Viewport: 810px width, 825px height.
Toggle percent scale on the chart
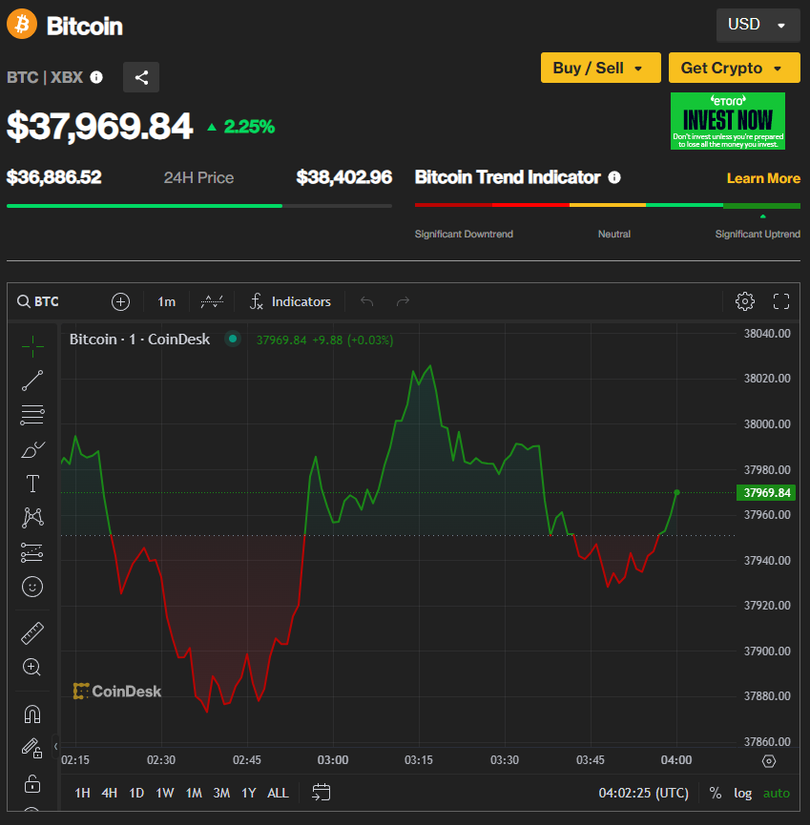click(x=715, y=793)
